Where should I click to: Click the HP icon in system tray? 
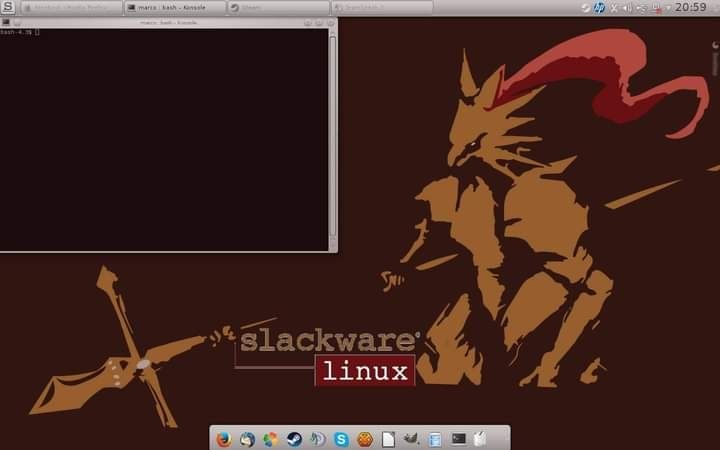(x=599, y=7)
